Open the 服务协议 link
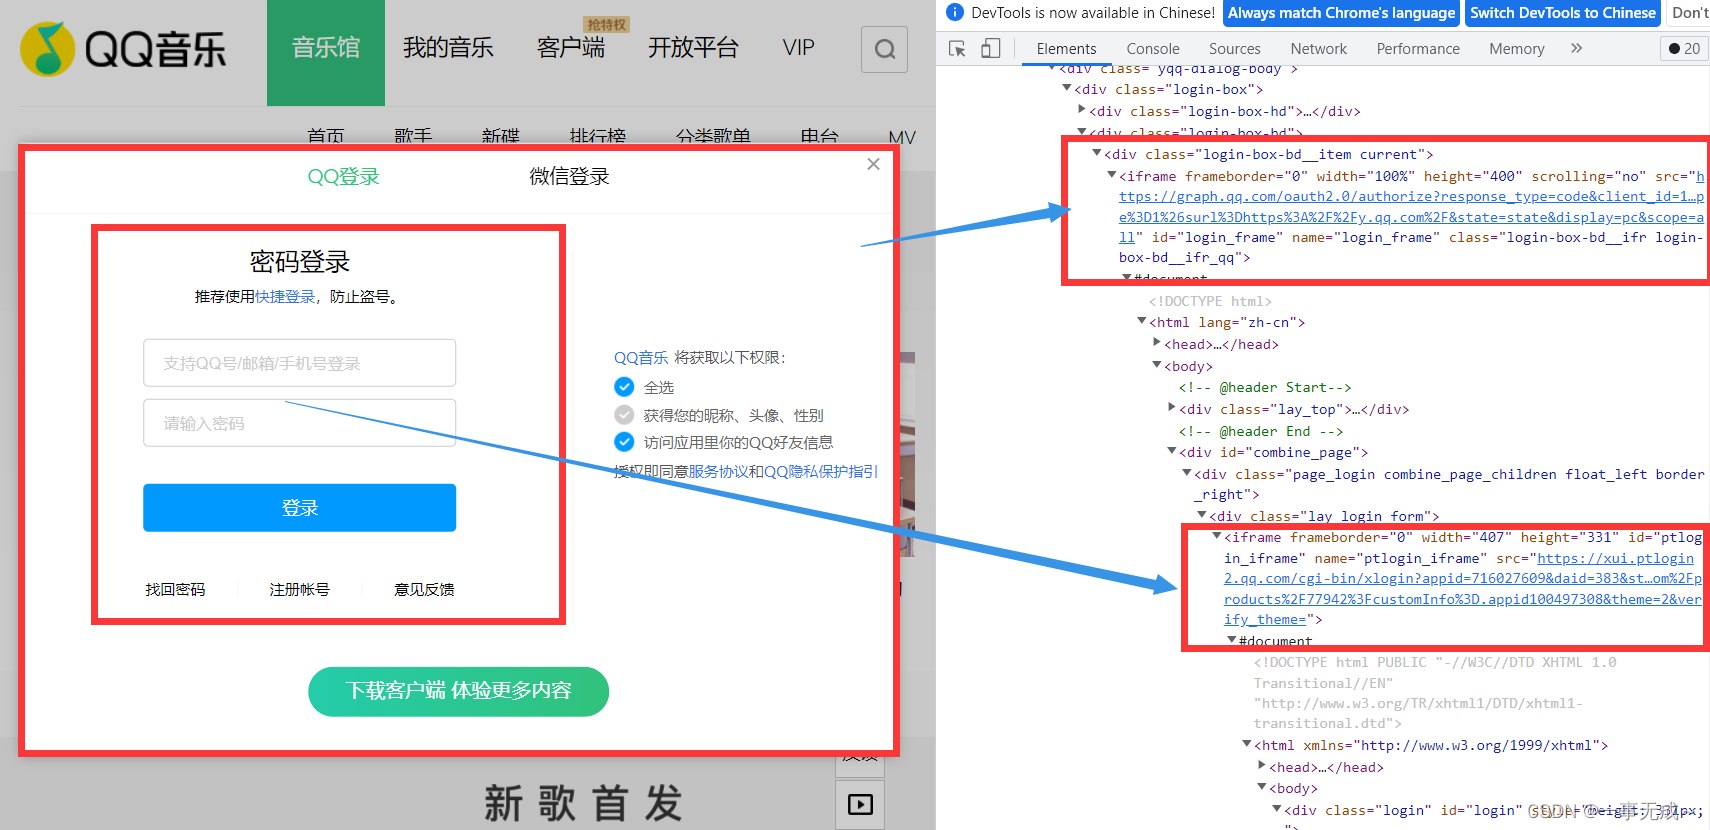The image size is (1710, 830). tap(718, 471)
